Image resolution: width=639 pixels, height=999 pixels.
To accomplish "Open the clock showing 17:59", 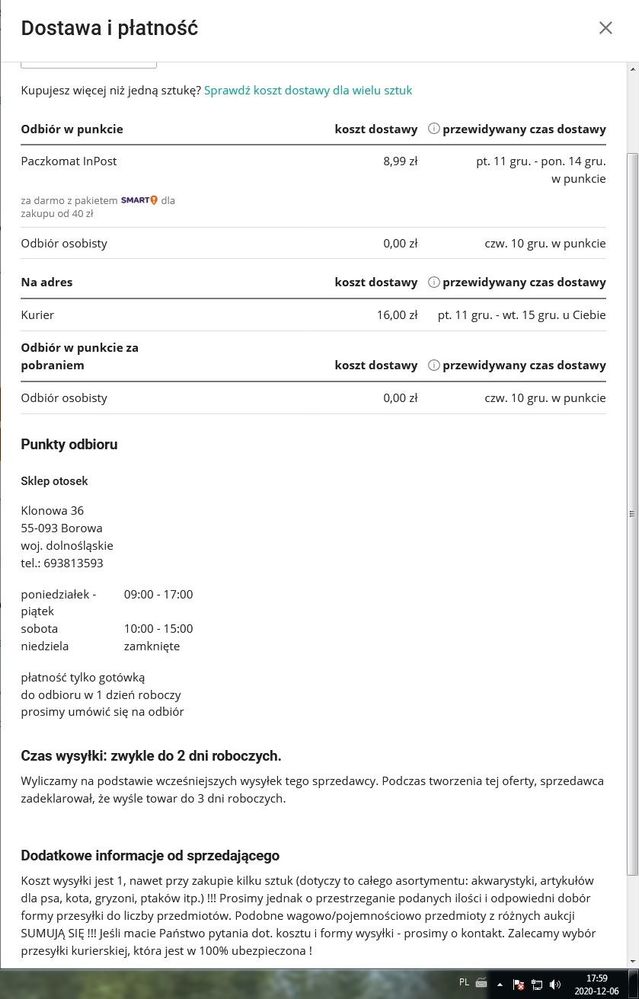I will coord(597,984).
